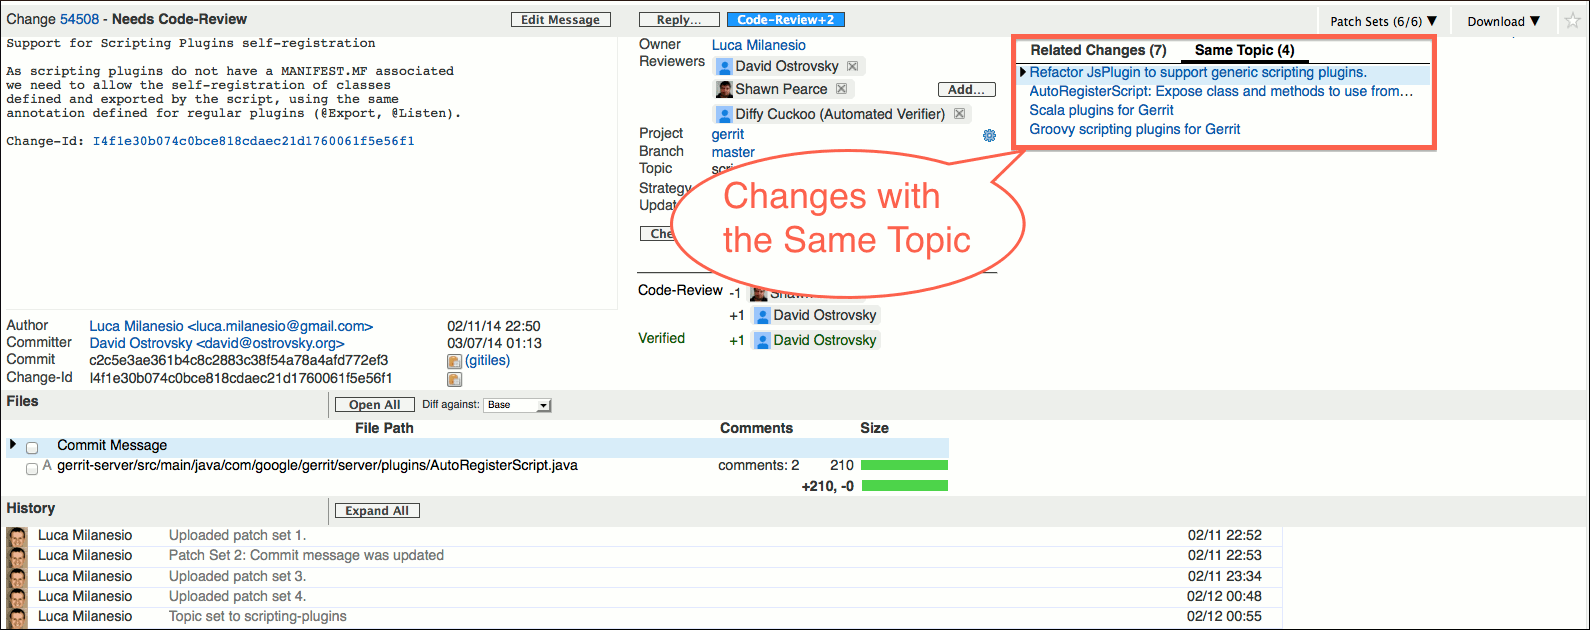Copy the Change-Id with clipboard icon

[454, 379]
